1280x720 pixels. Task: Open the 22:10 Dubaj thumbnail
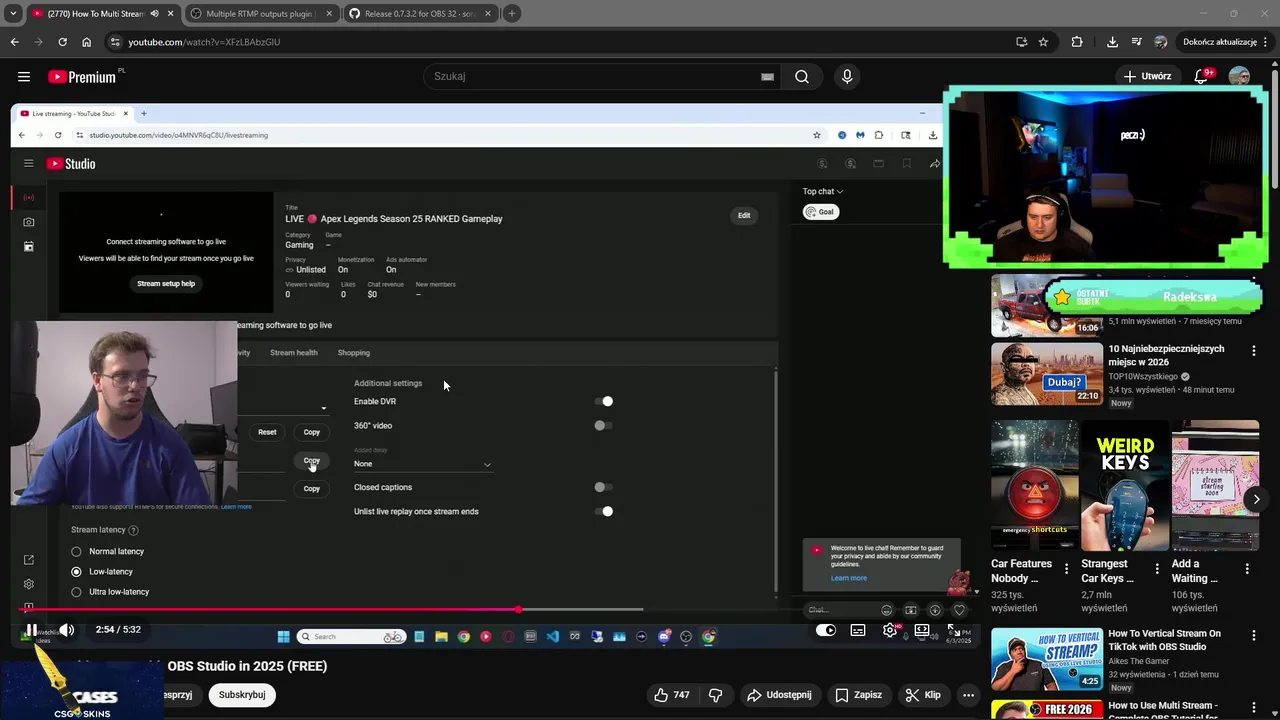pyautogui.click(x=1047, y=374)
